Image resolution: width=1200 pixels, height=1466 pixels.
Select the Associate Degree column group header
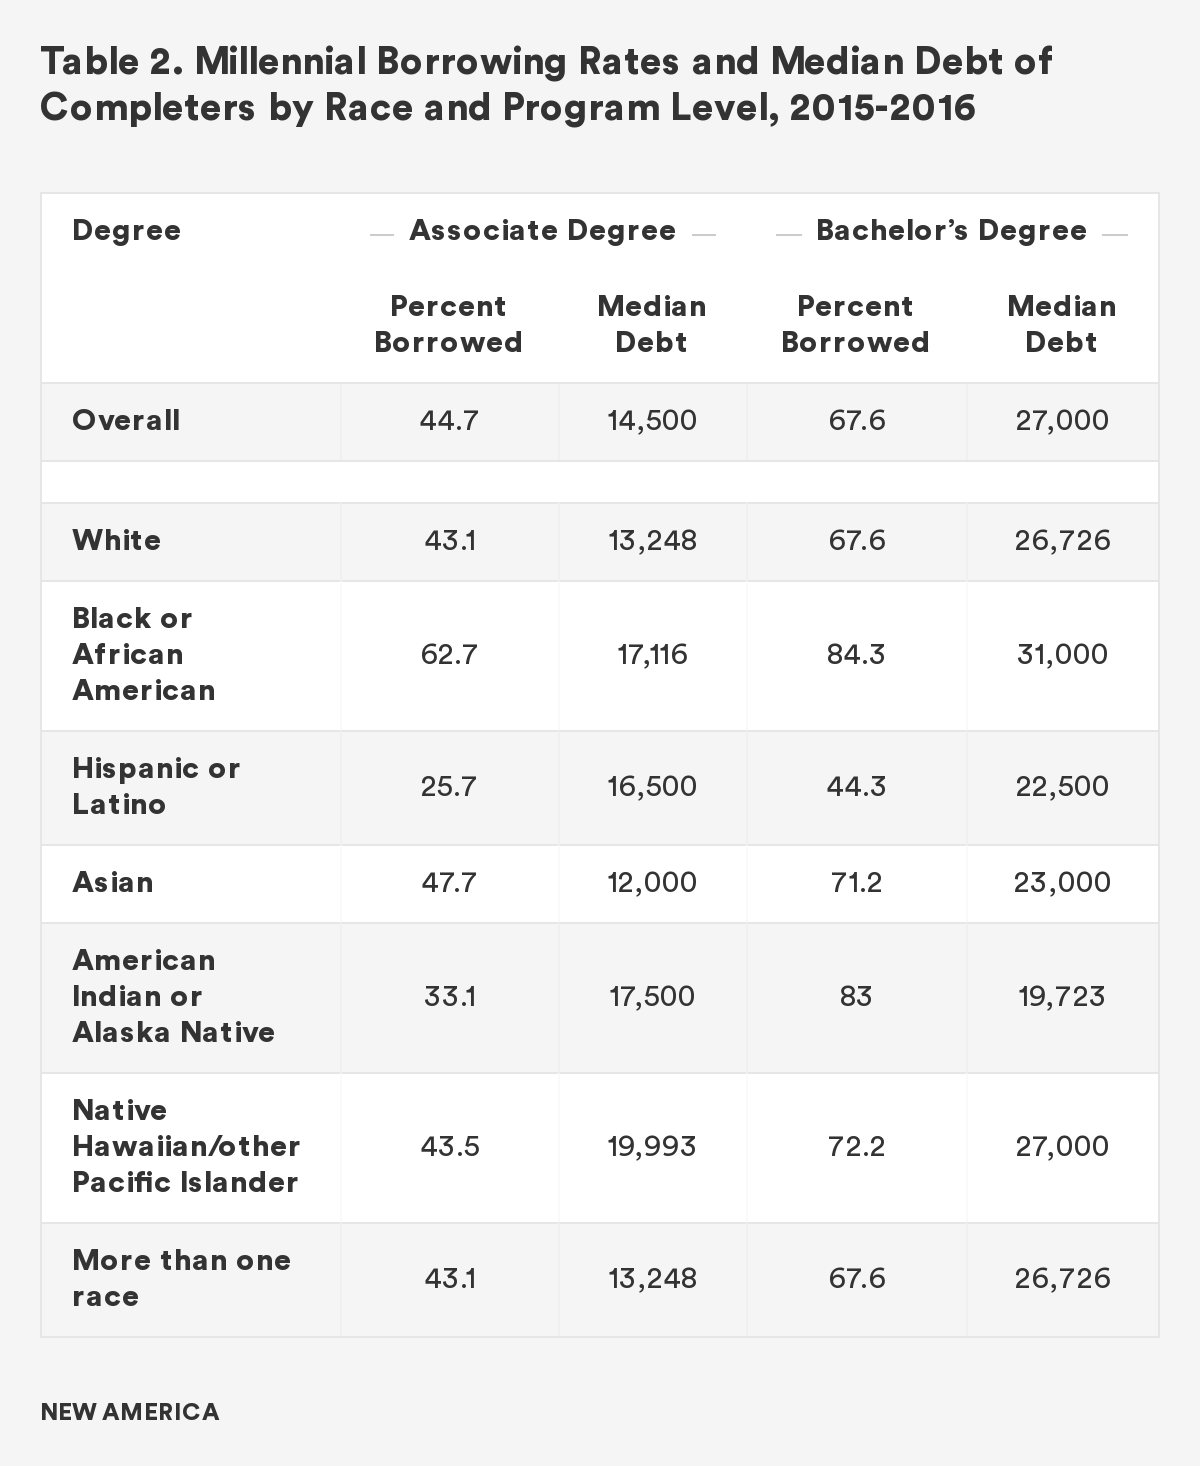point(542,231)
